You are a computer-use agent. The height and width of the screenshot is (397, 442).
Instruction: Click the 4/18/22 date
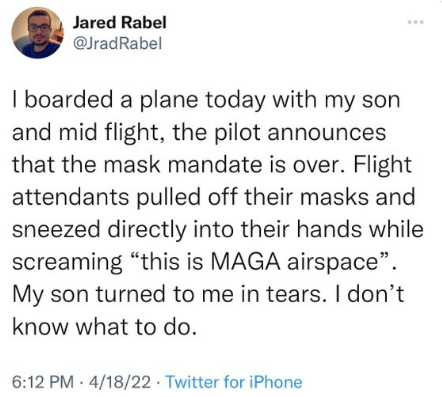pos(119,382)
